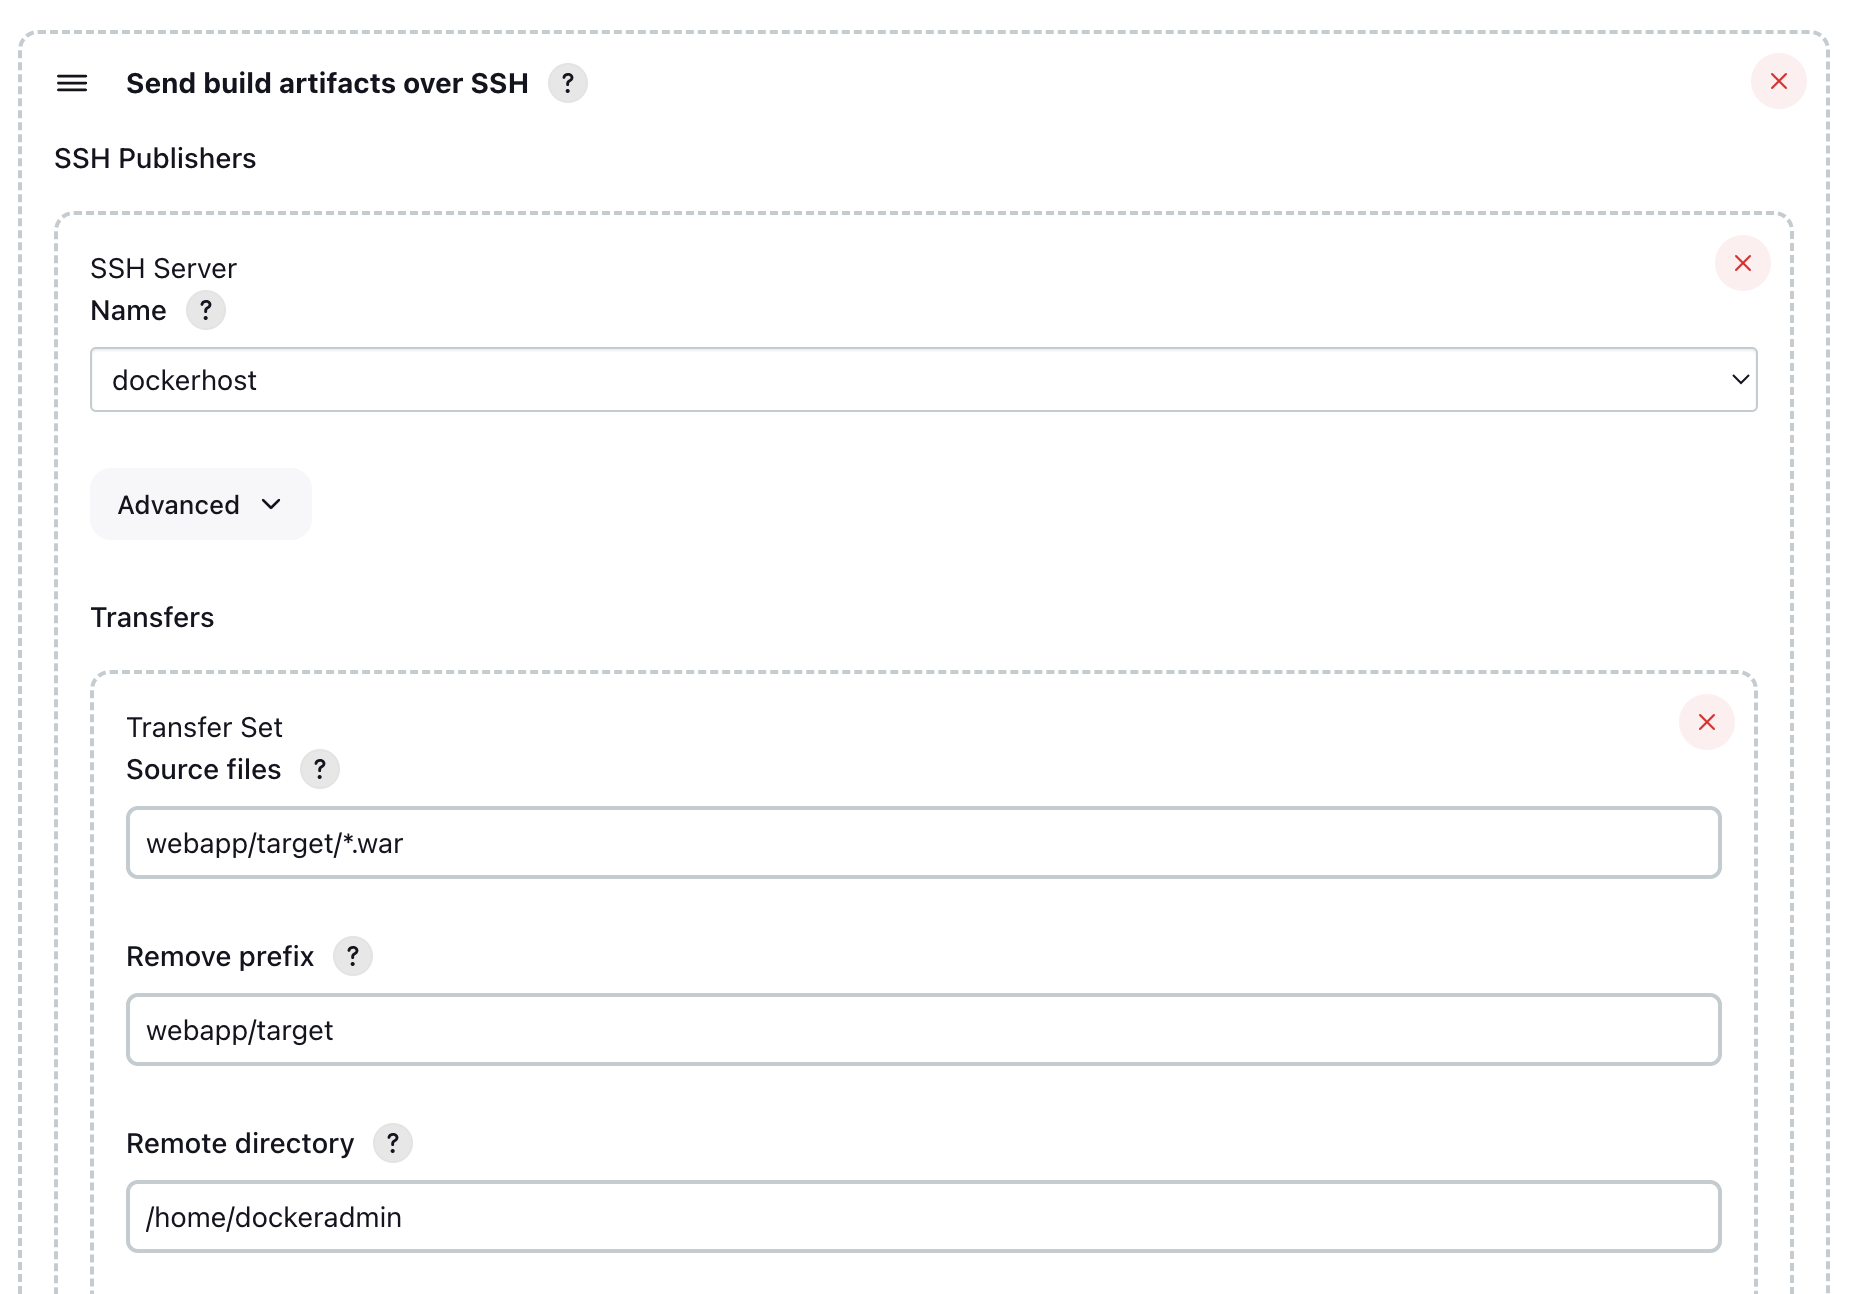Click the SSH Publishers section heading
Screen dimensions: 1870x1294
coord(155,158)
